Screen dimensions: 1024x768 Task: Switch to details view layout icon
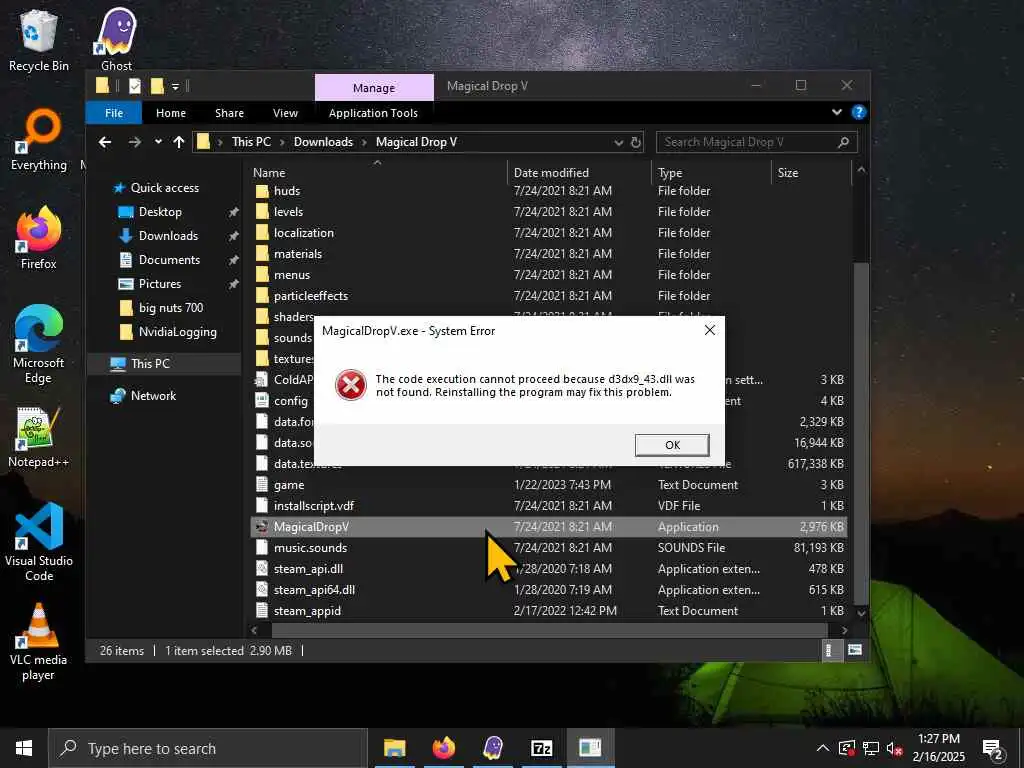pos(829,650)
